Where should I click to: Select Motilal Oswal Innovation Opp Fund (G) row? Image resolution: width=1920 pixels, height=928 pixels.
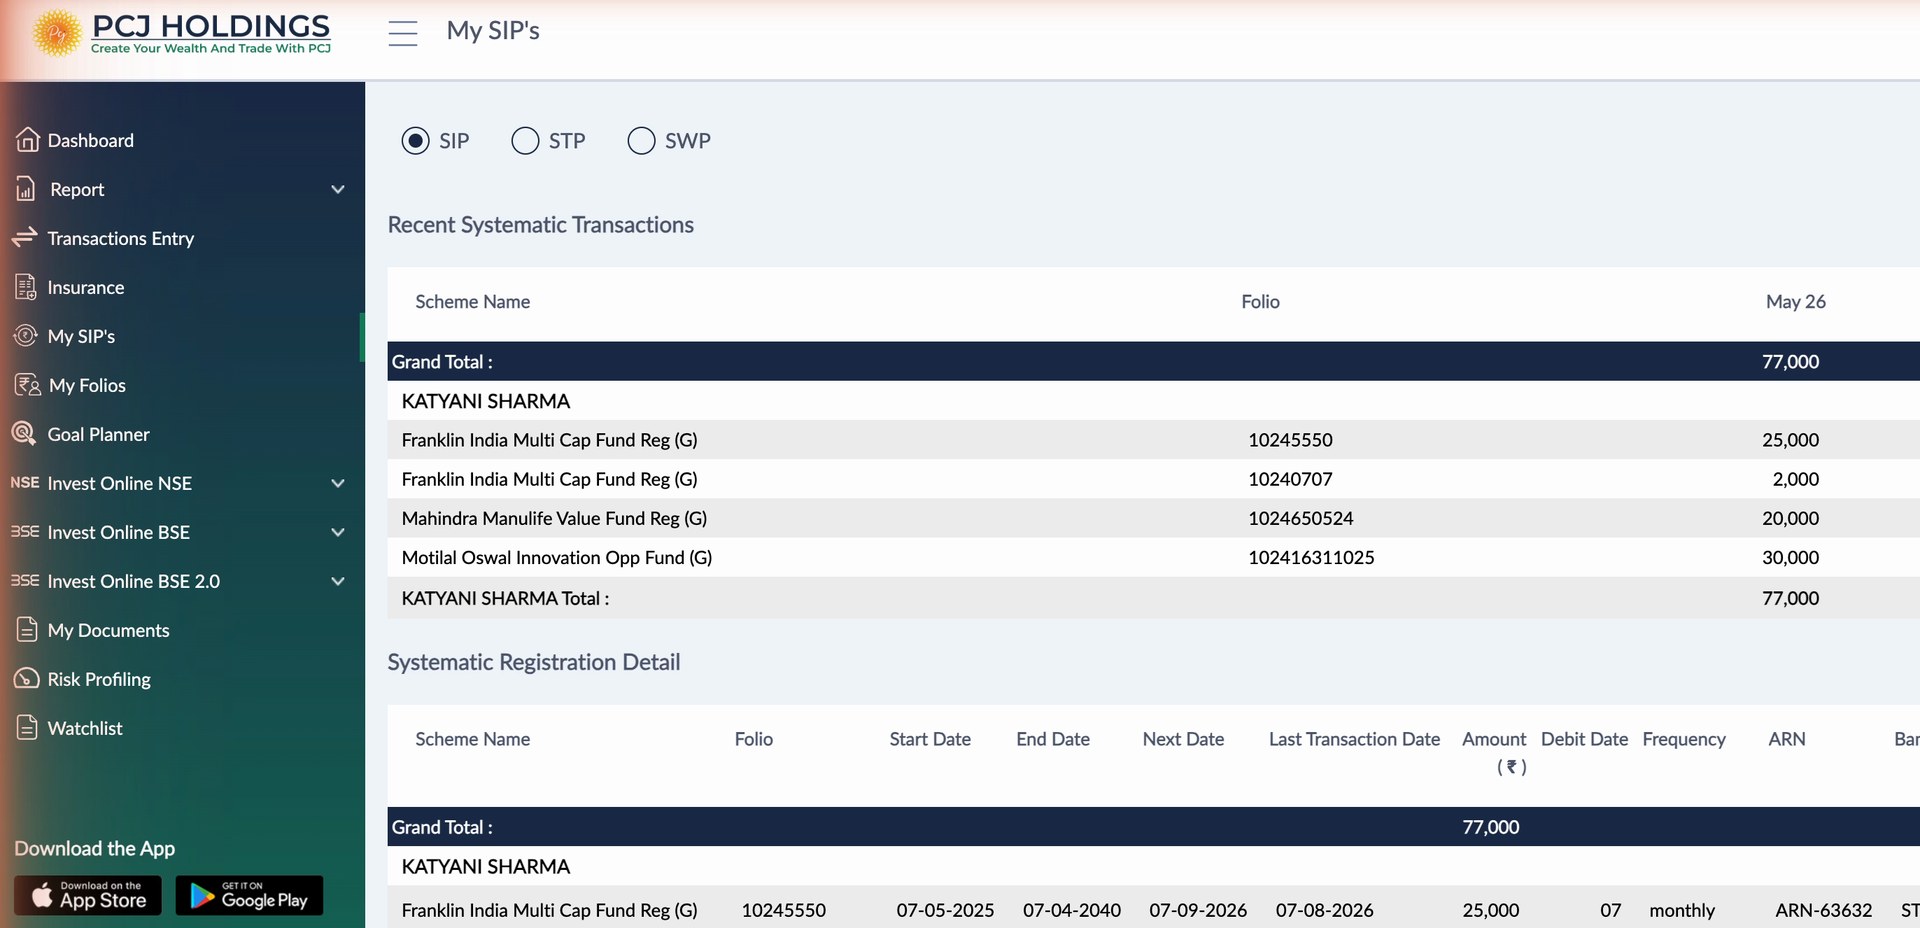[1153, 557]
